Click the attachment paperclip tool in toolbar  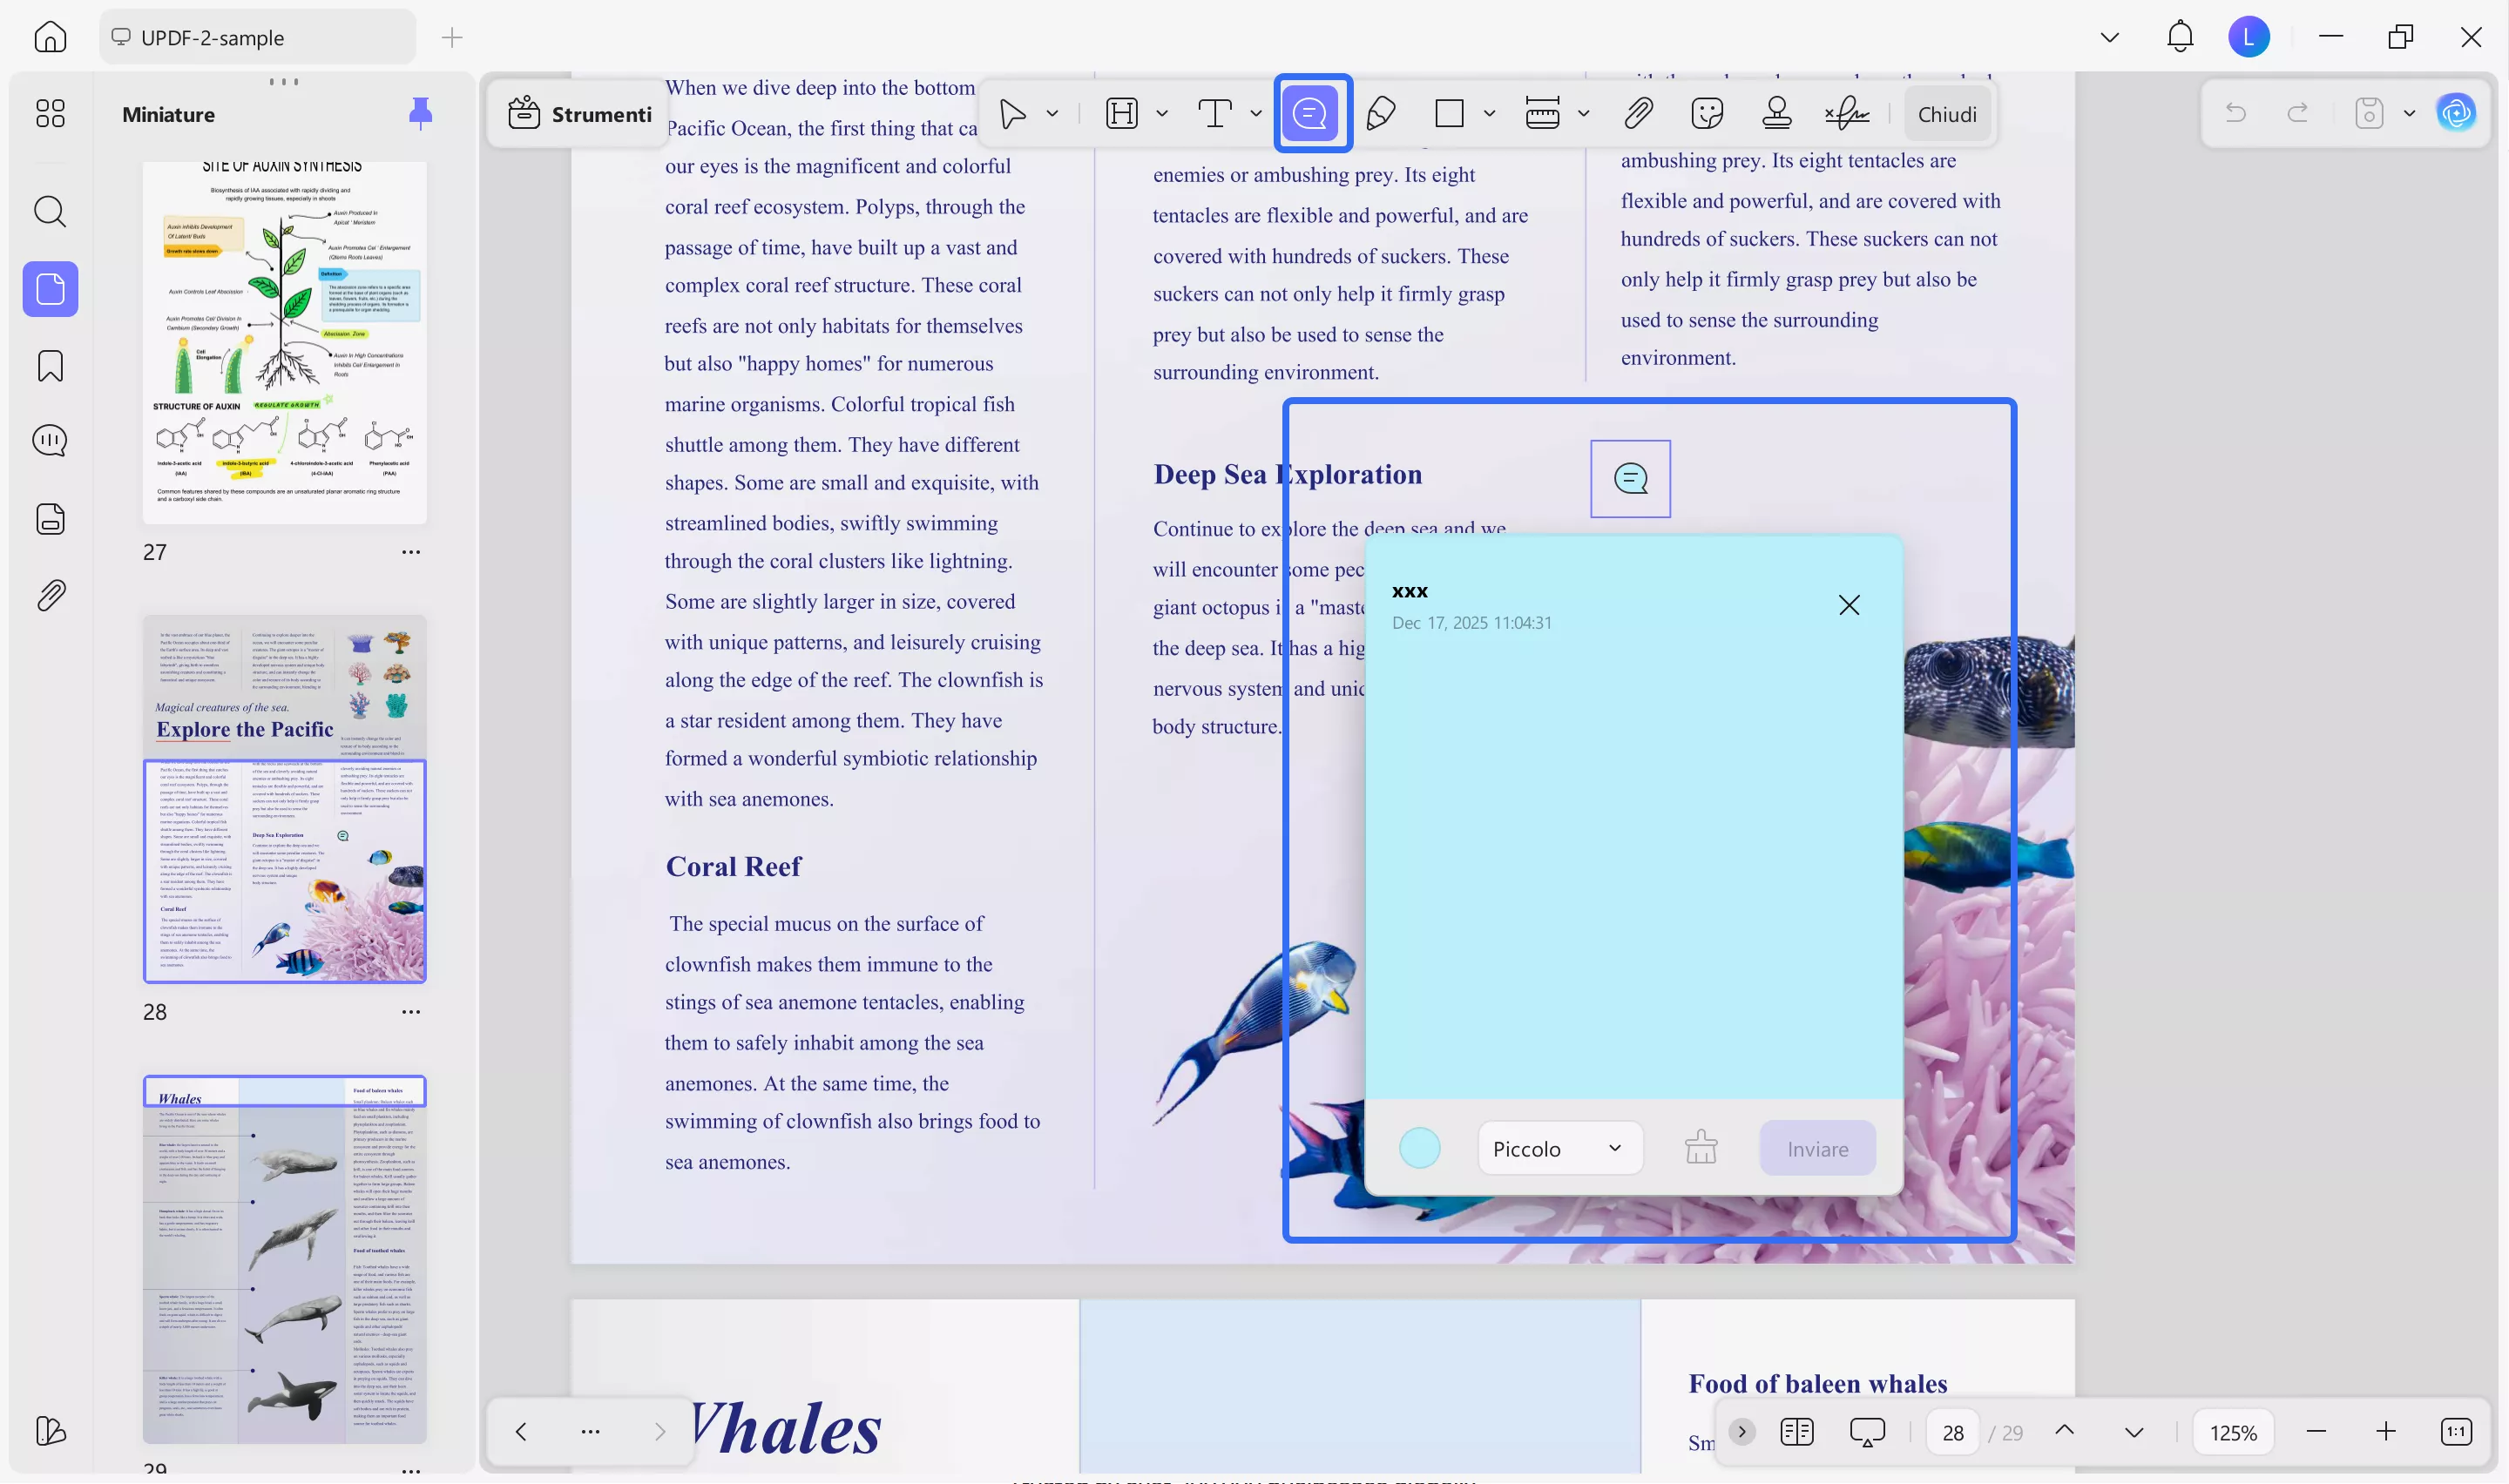[x=1638, y=113]
